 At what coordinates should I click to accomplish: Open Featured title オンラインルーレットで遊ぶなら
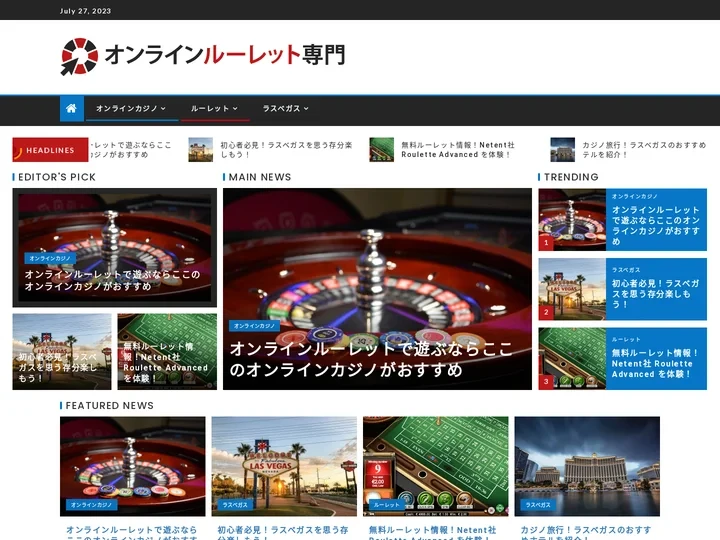click(x=132, y=533)
